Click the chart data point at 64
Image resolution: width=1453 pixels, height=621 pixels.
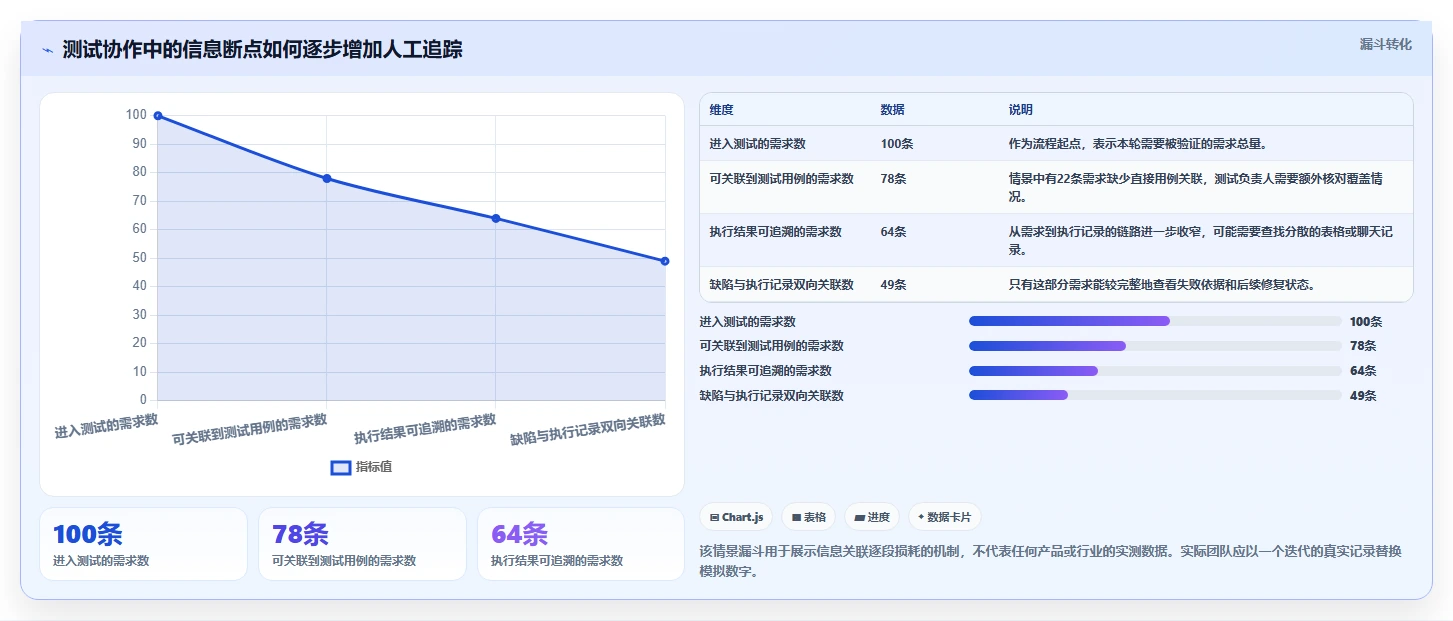496,218
